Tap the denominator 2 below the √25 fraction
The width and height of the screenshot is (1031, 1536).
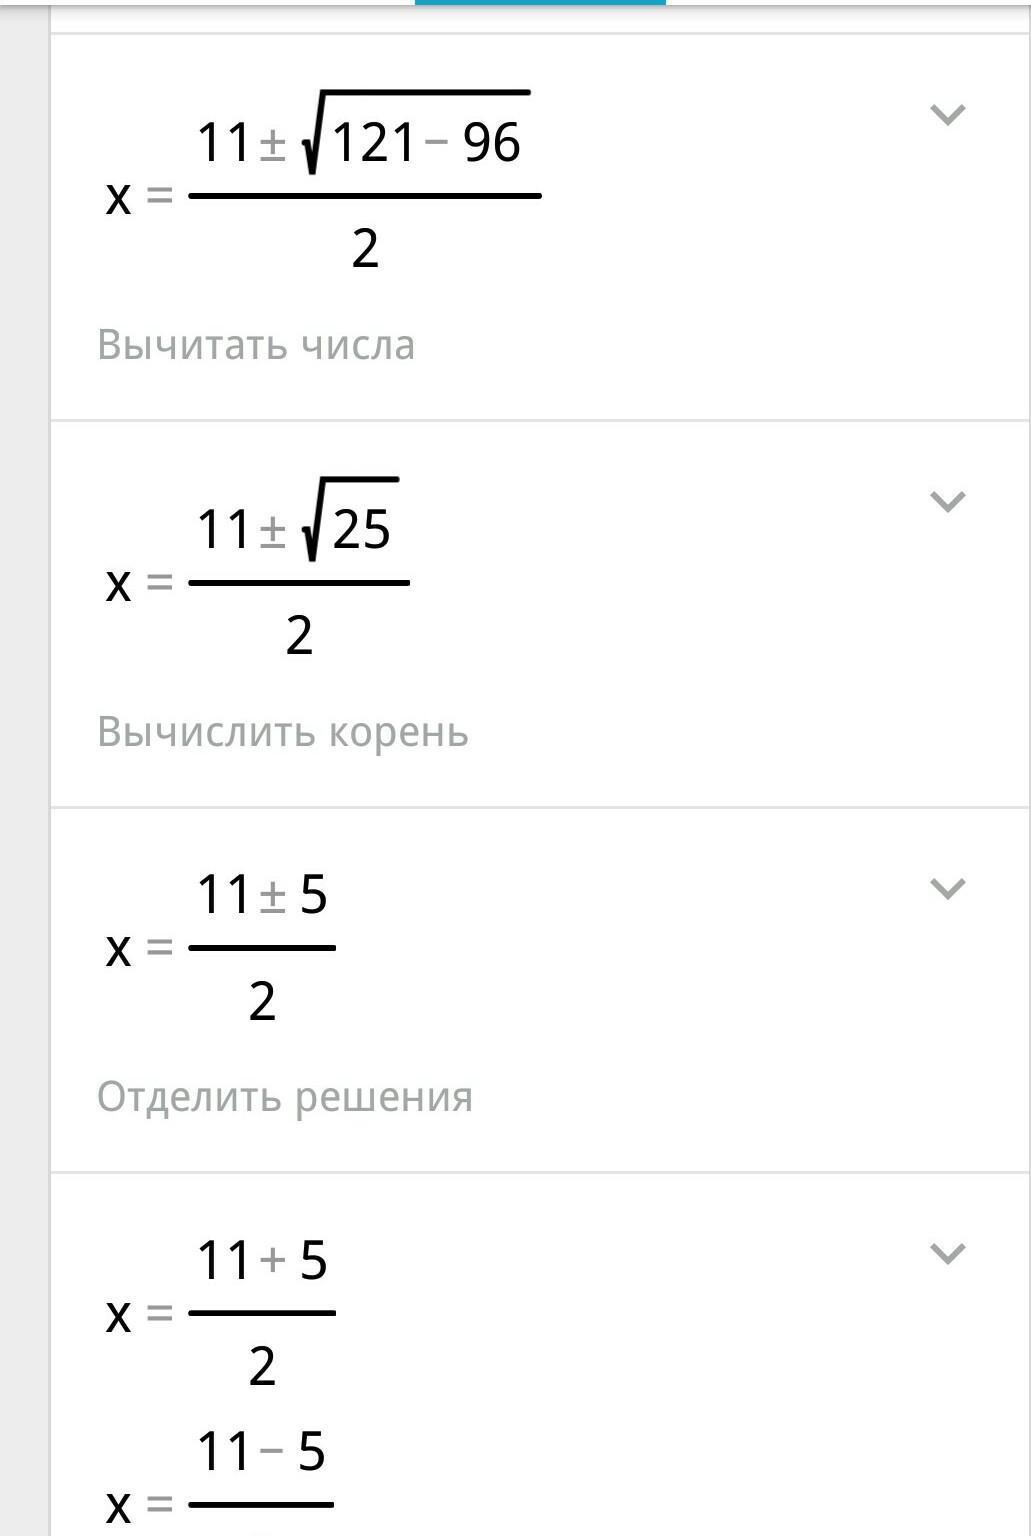point(299,635)
